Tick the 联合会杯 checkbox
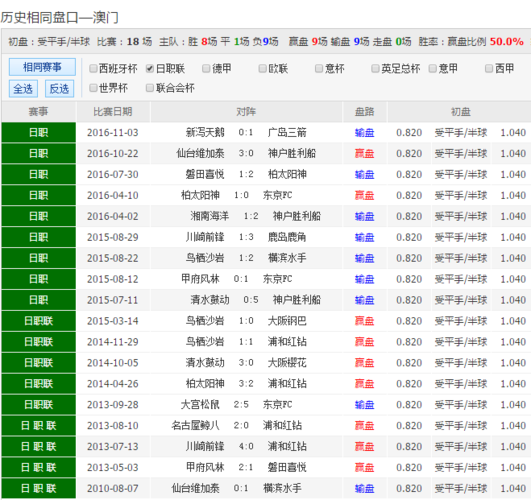 coord(150,88)
